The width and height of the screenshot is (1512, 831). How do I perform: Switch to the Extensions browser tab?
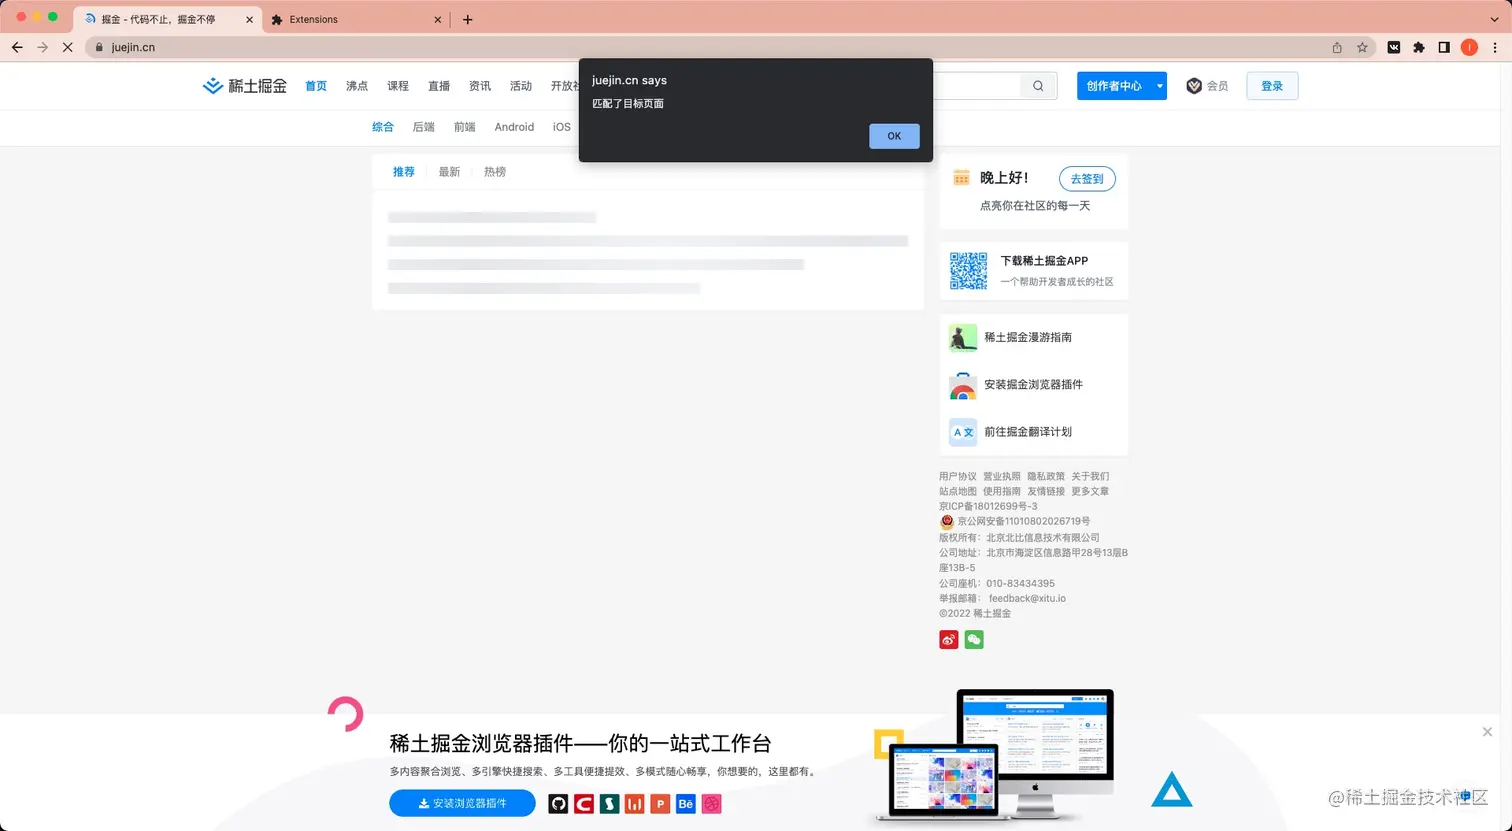coord(357,19)
